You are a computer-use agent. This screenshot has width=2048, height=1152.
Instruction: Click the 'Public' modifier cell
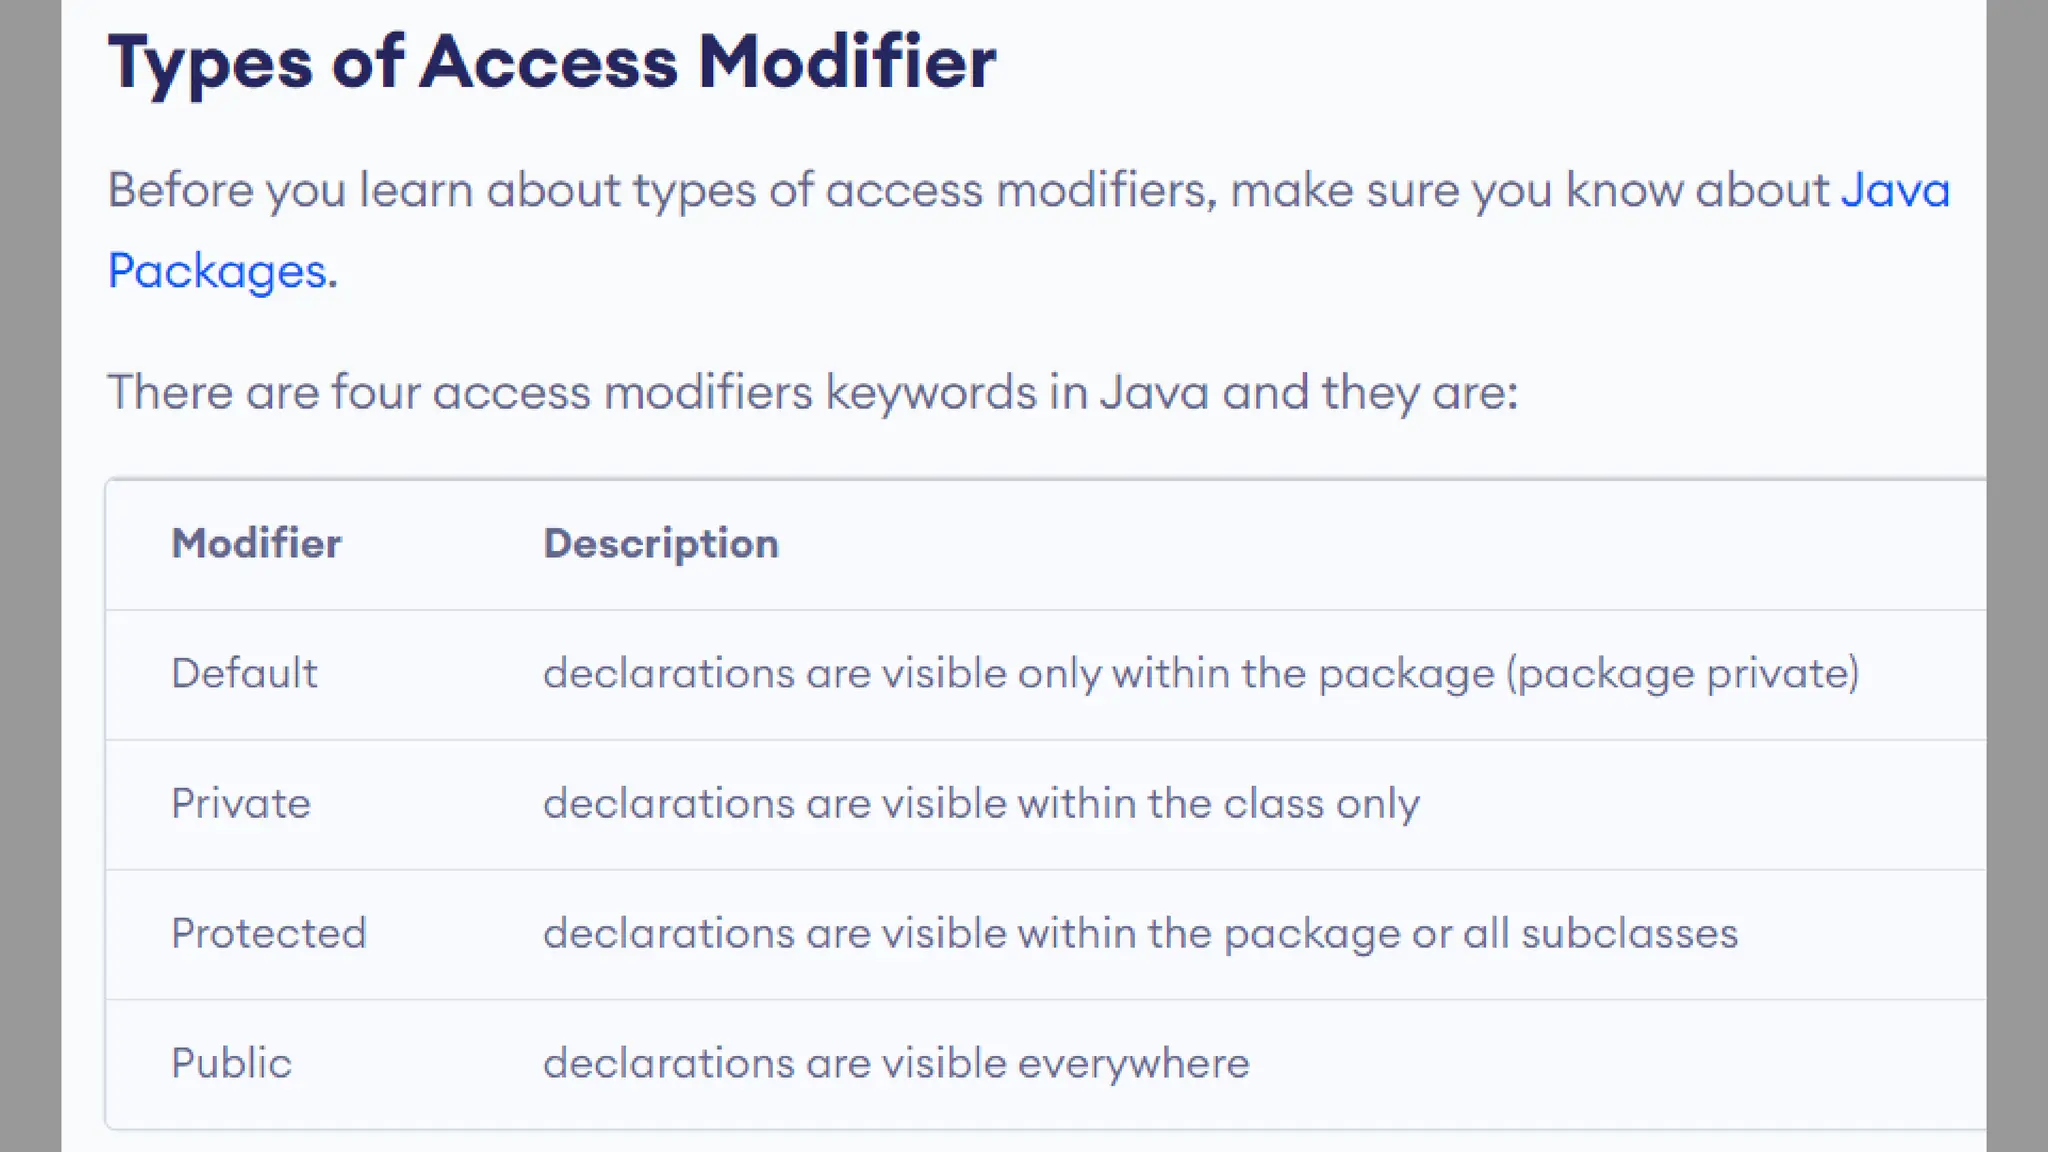coord(231,1063)
